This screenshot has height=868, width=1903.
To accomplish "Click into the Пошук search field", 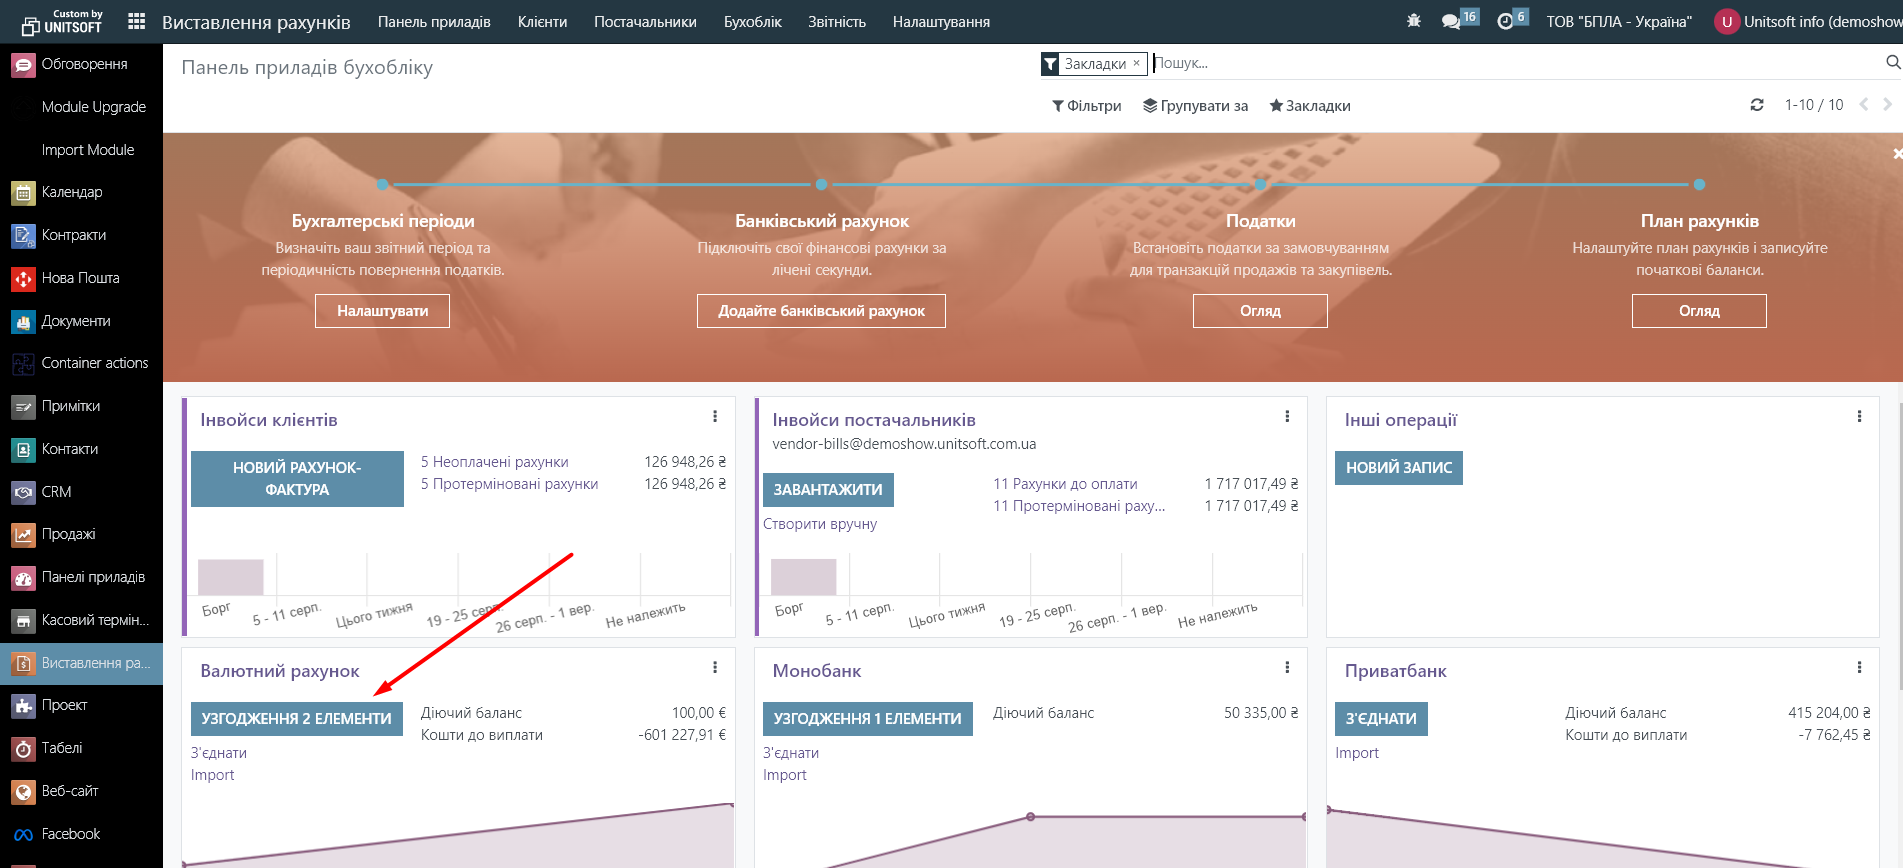I will [1500, 63].
